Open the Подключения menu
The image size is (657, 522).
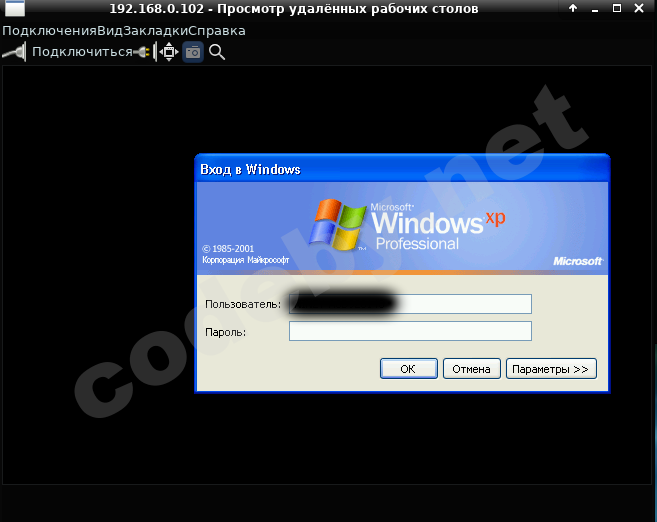49,31
